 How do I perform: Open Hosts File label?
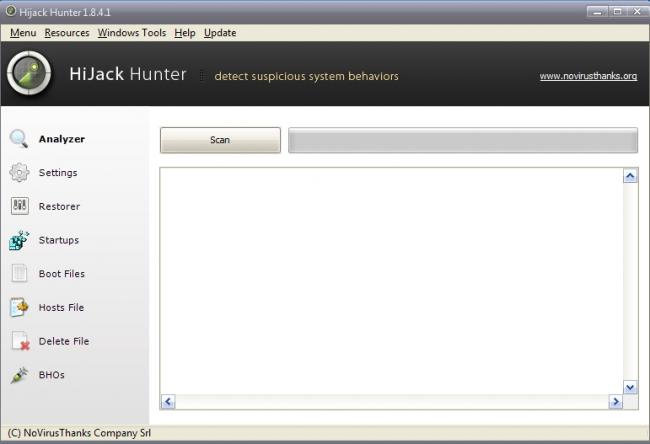click(61, 308)
